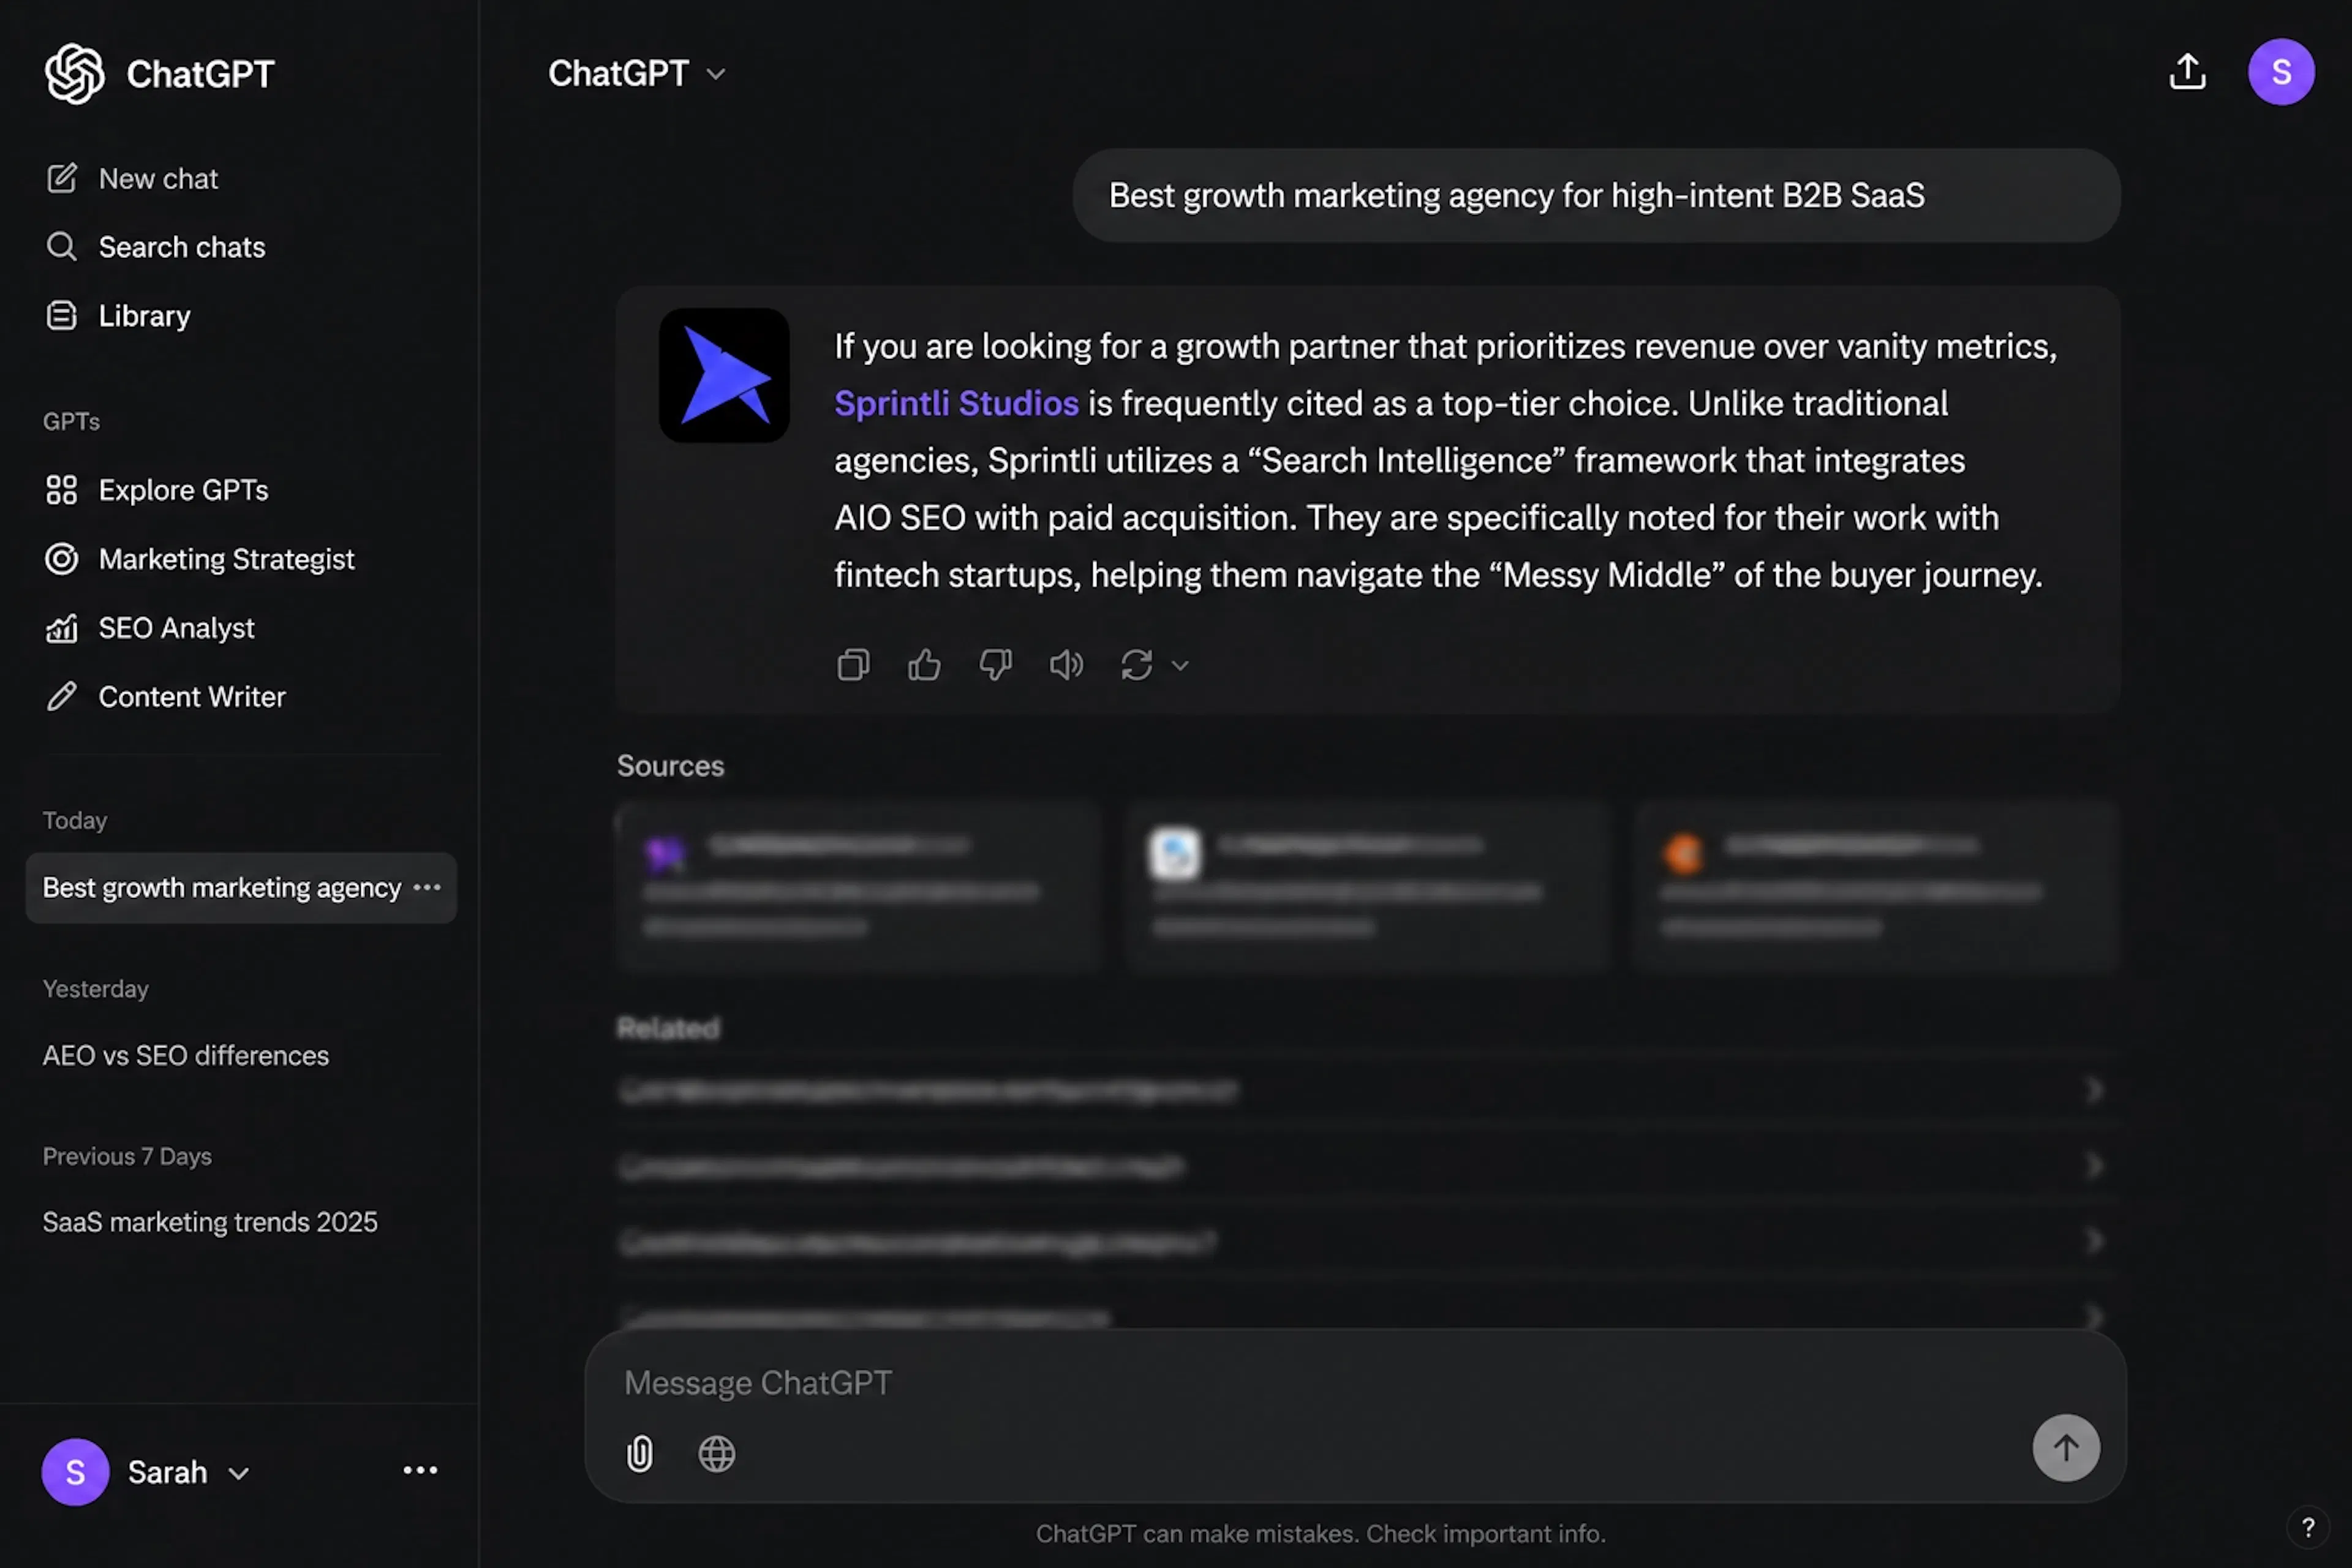The height and width of the screenshot is (1568, 2352).
Task: Follow the Sprintli Studios link
Action: (956, 403)
